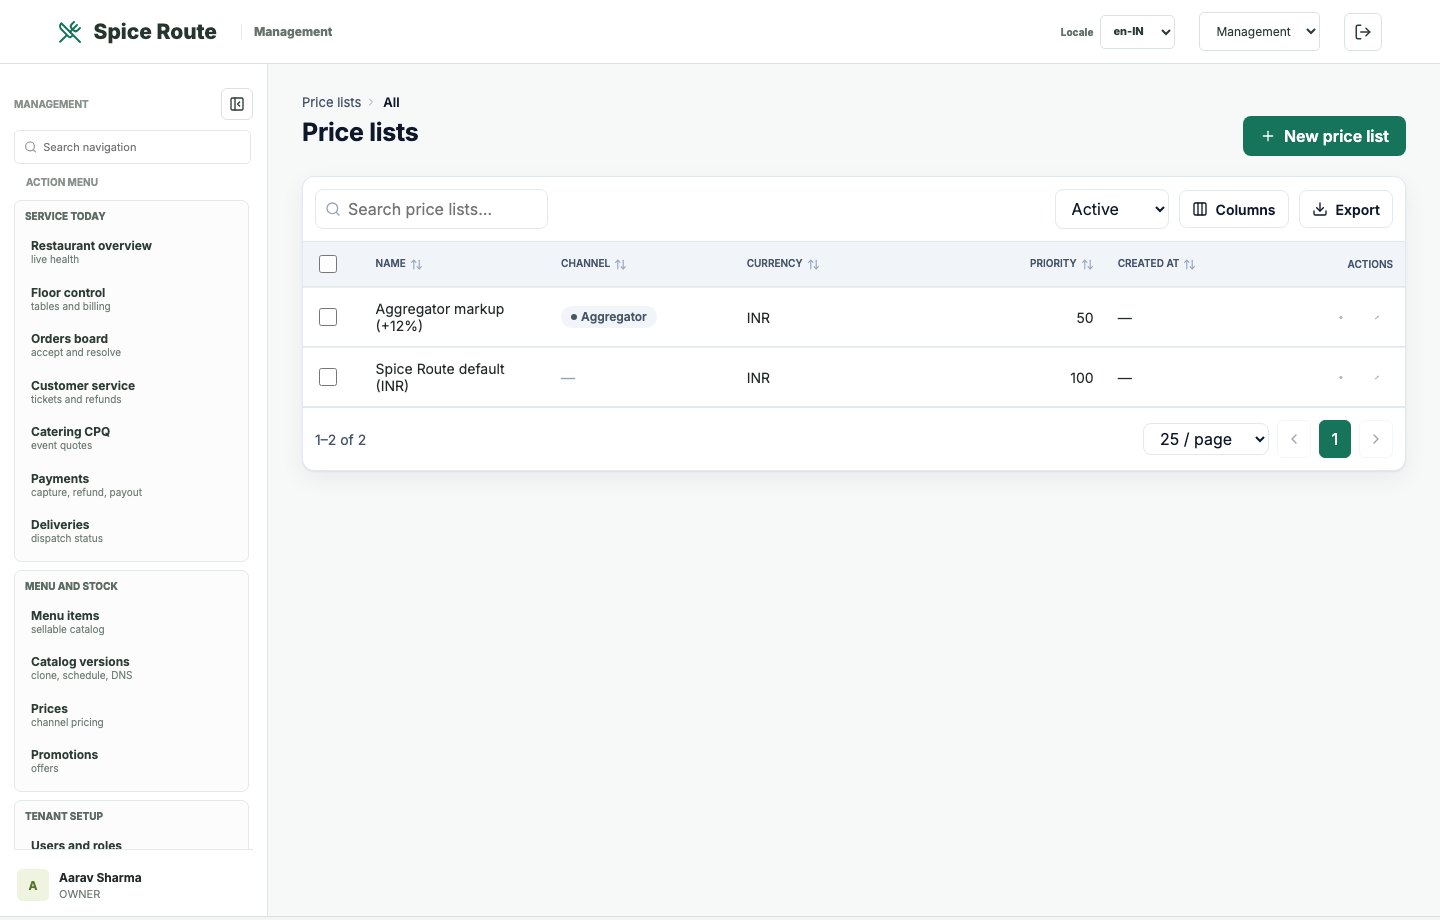The height and width of the screenshot is (920, 1440).
Task: Open Catering CPQ event quotes
Action: (131, 438)
